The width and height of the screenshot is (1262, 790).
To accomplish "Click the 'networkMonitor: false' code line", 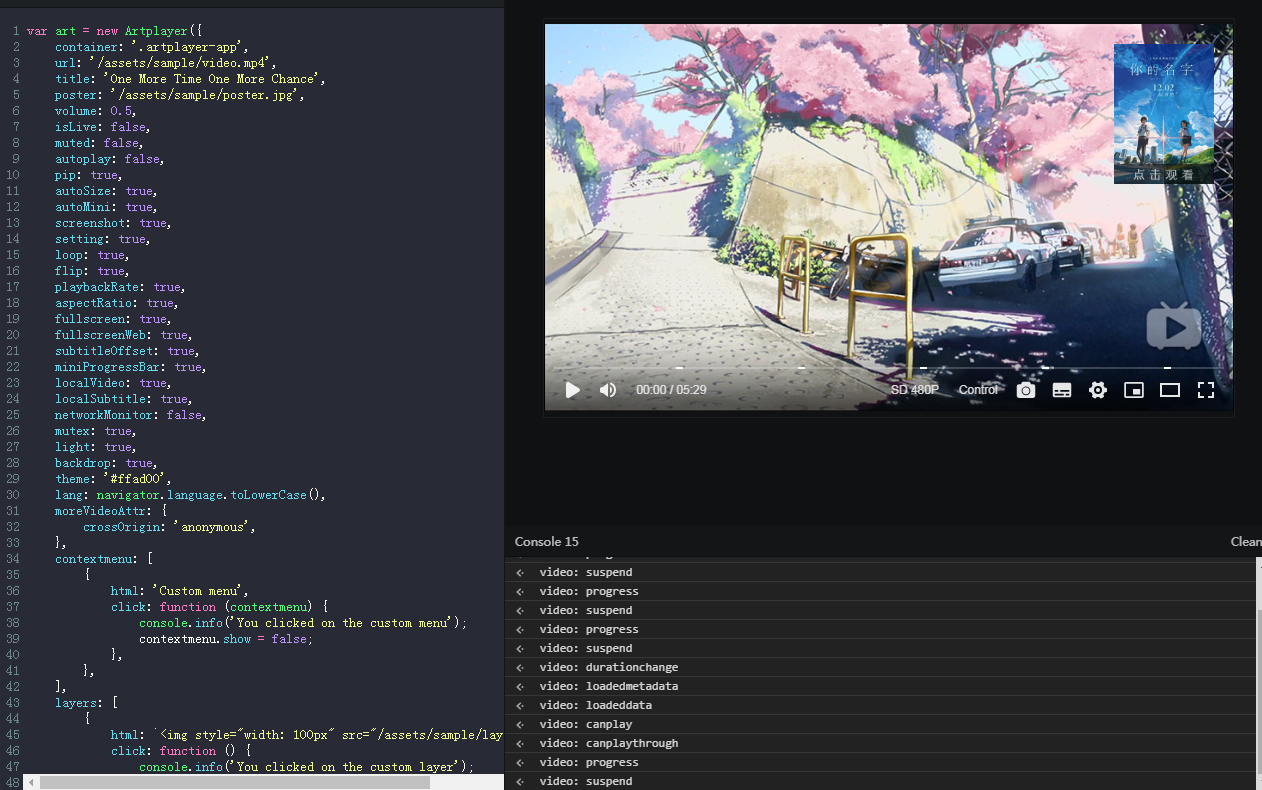I will click(130, 415).
